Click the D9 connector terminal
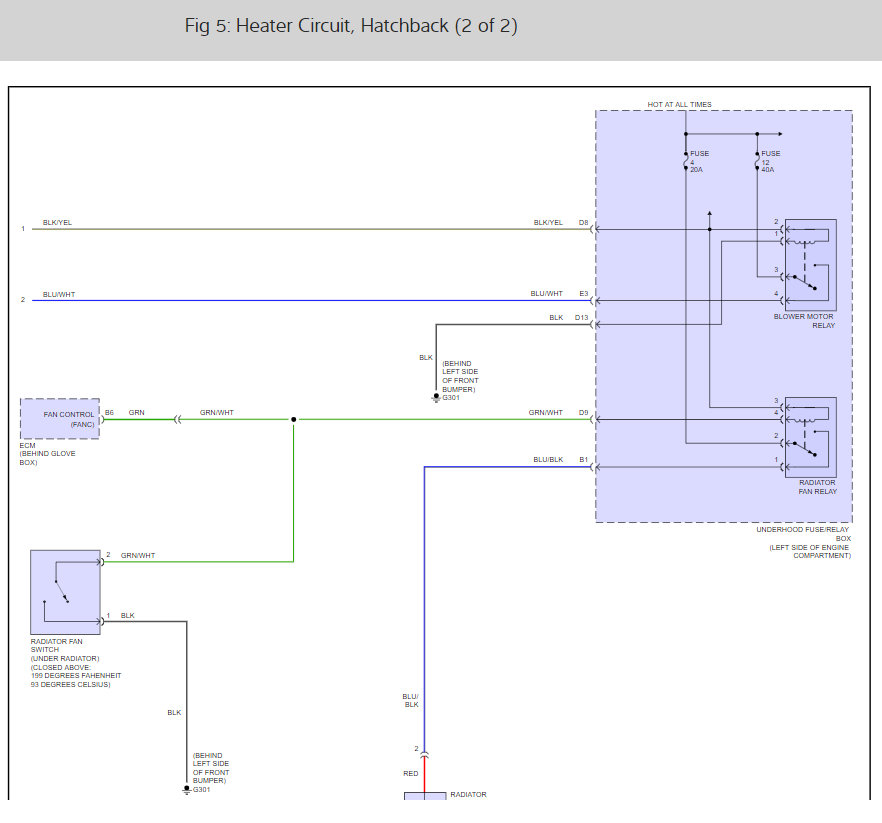This screenshot has width=882, height=823. pyautogui.click(x=593, y=419)
